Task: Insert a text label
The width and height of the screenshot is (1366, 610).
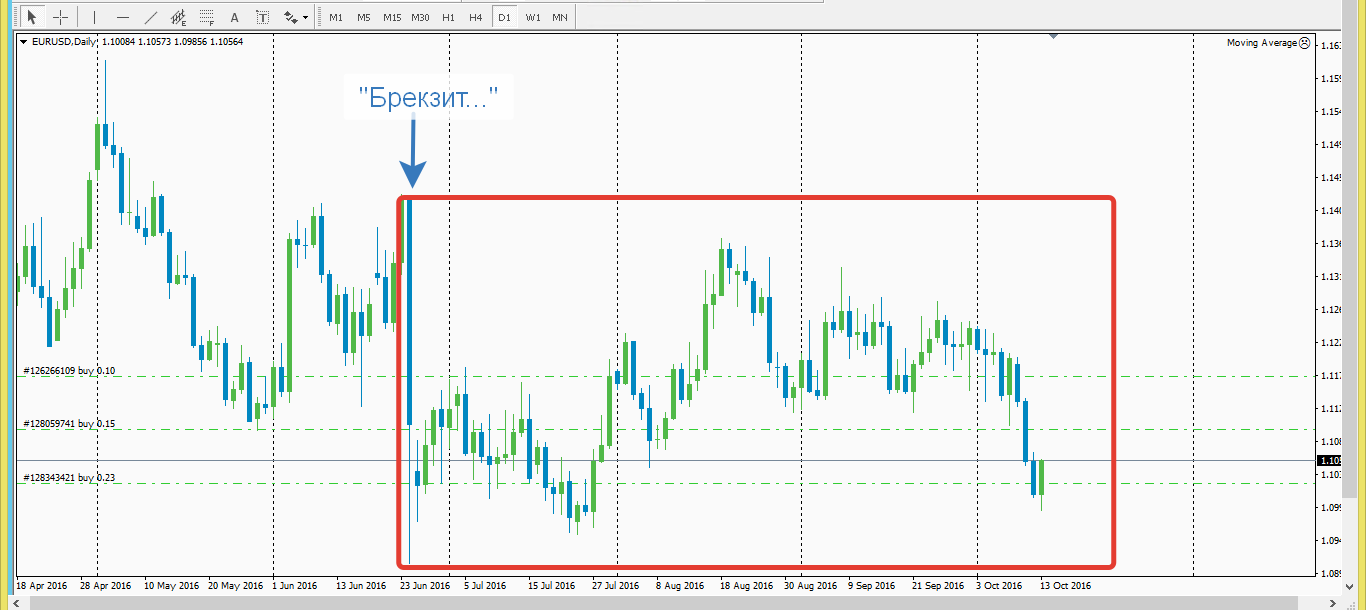Action: click(263, 17)
